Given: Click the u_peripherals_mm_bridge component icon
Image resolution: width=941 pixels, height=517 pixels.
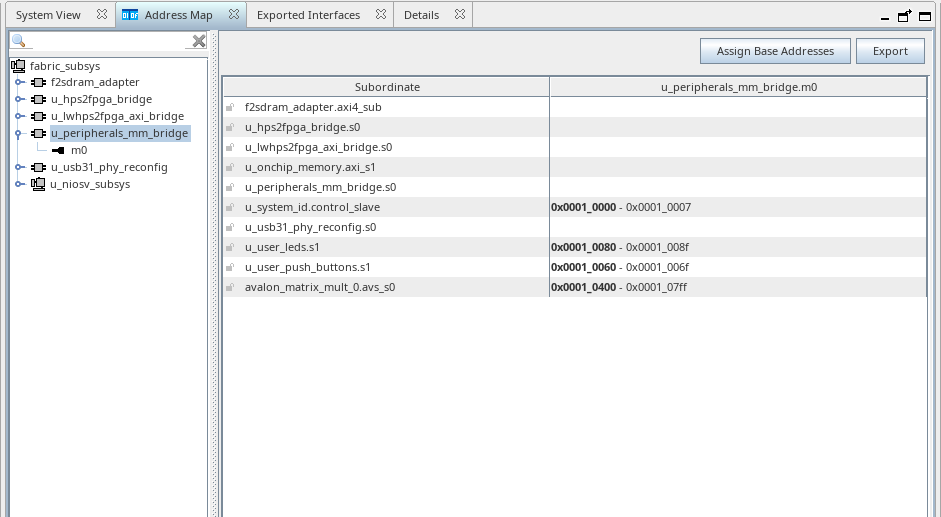Looking at the screenshot, I should click(38, 133).
